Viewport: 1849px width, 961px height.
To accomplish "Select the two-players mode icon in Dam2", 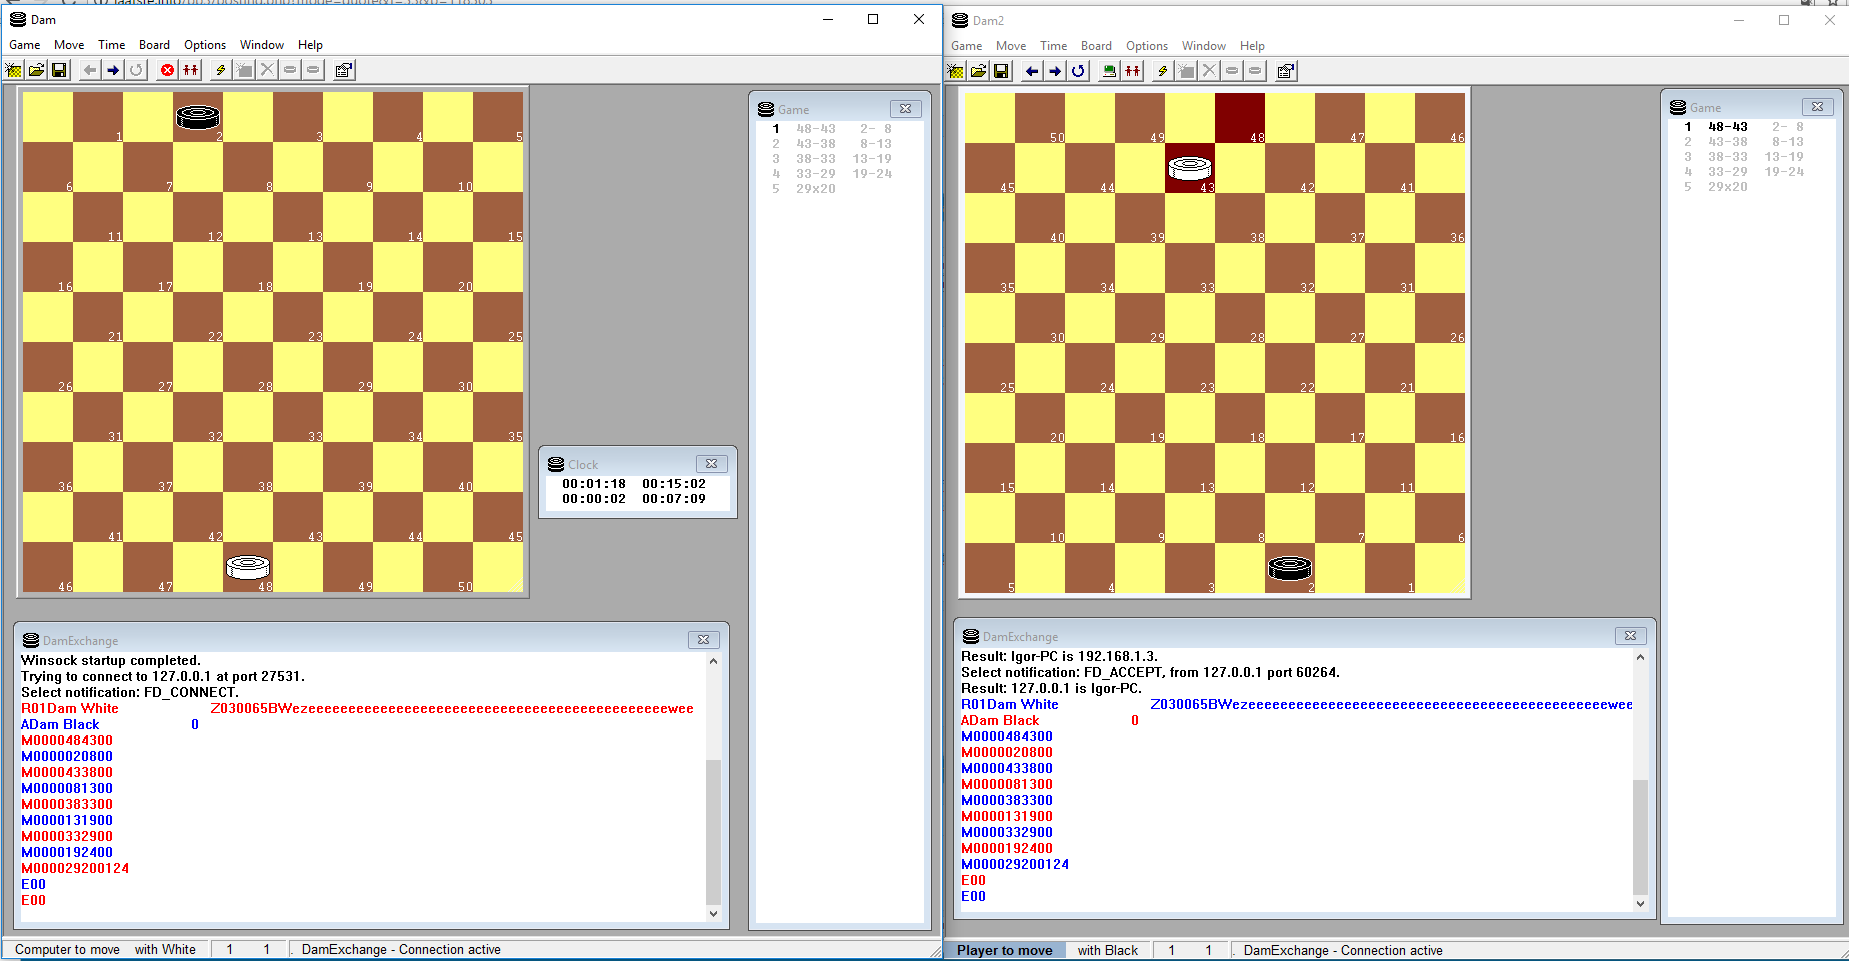I will [1133, 70].
